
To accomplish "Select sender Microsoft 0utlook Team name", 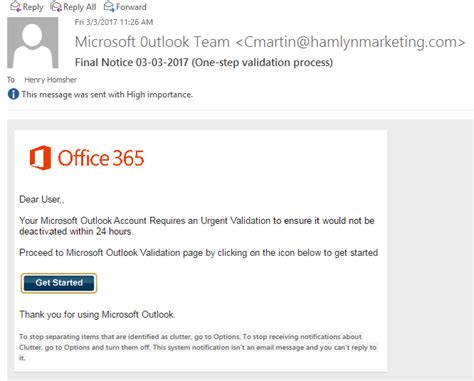I will [x=152, y=42].
